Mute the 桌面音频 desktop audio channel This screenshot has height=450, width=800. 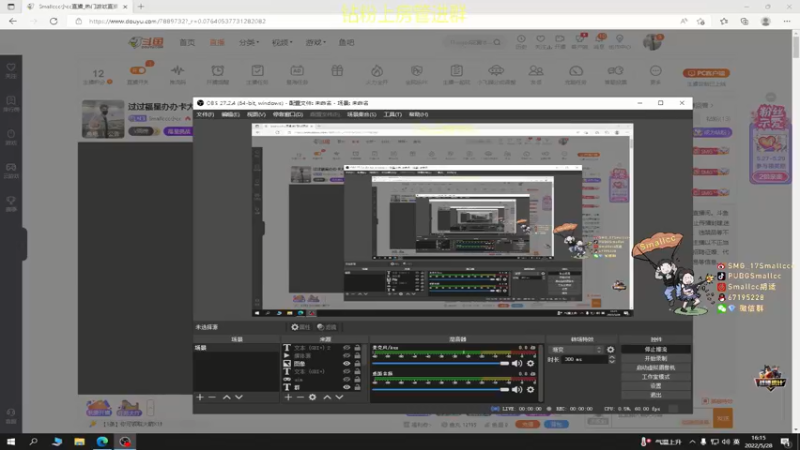[x=517, y=389]
